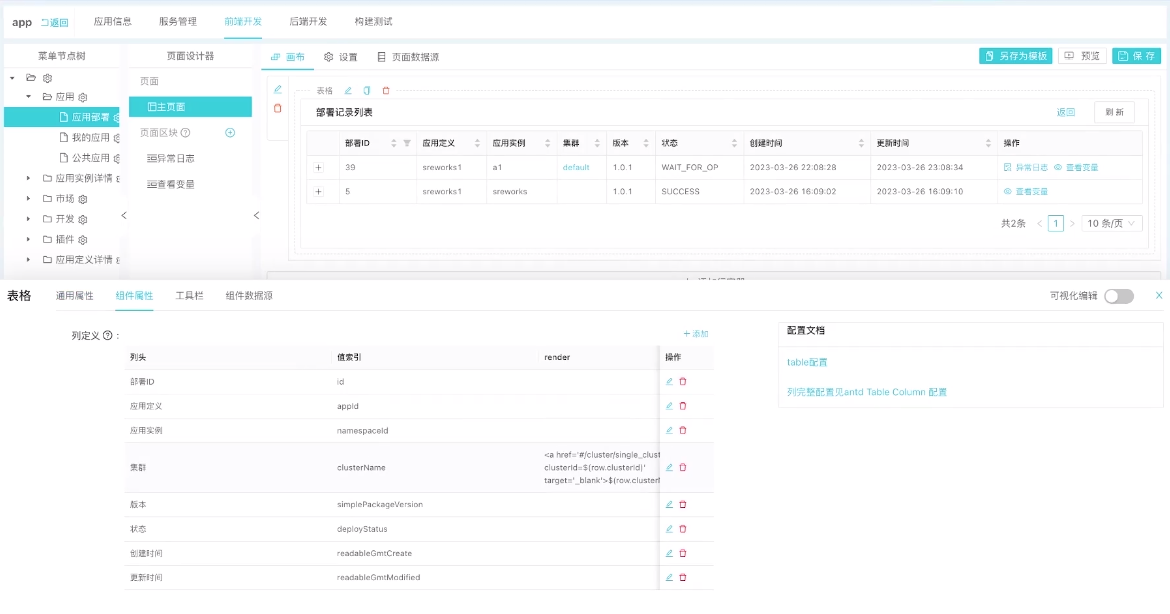Screen dimensions: 1170x614
Task: Open the 10 条/页 page size dropdown
Action: click(1113, 224)
